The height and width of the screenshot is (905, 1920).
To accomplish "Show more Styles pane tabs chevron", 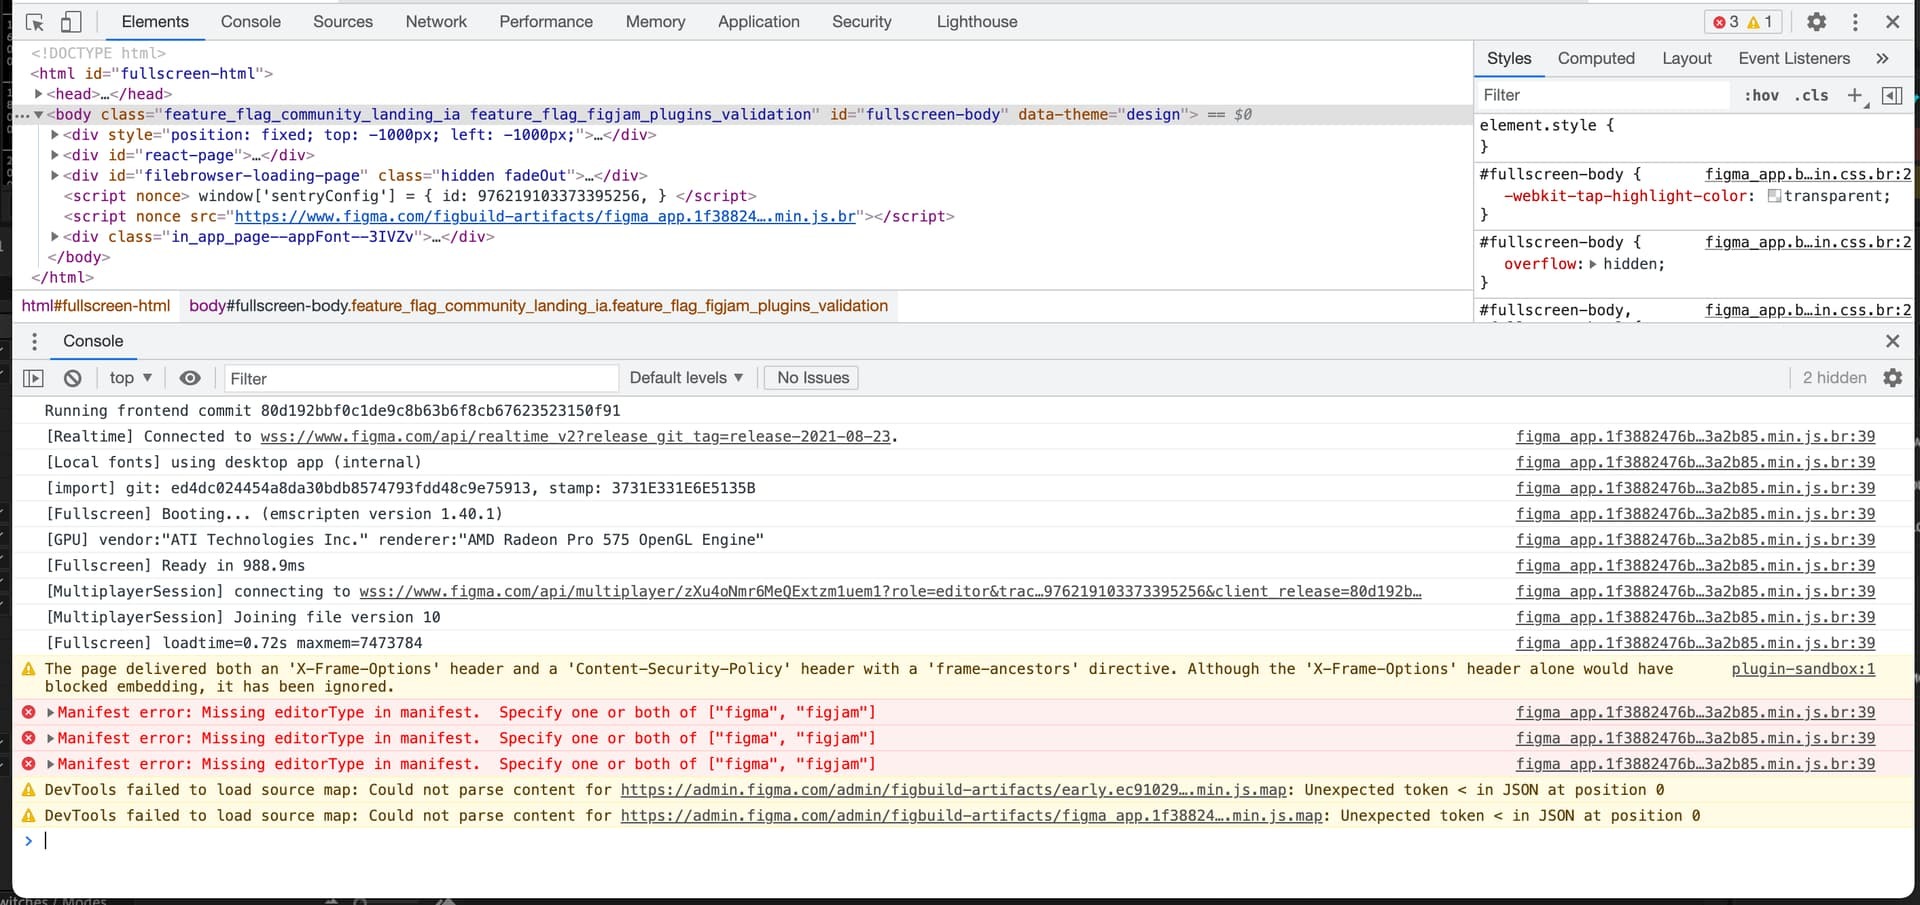I will tap(1882, 59).
